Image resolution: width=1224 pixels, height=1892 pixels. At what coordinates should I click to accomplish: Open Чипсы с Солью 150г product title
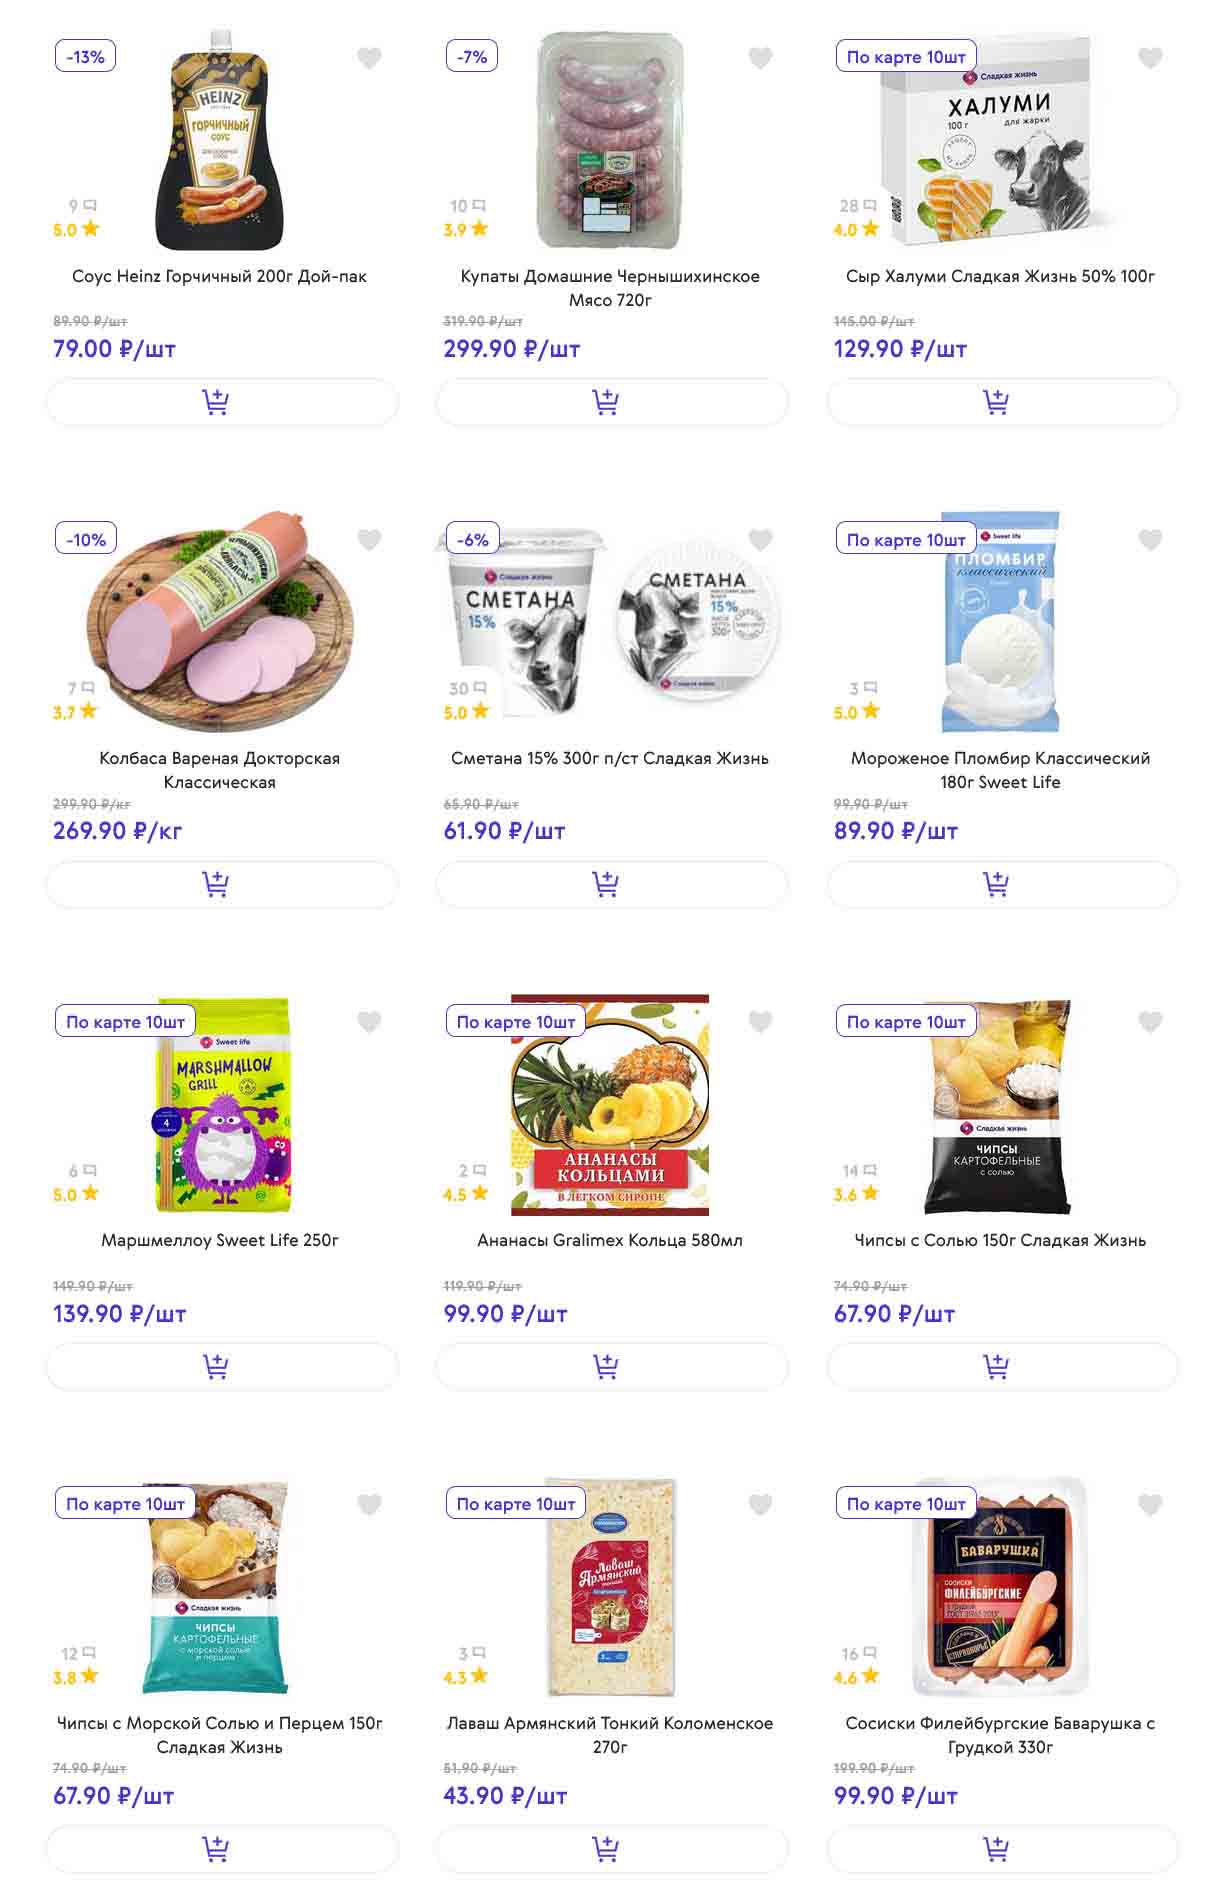click(x=1000, y=1240)
